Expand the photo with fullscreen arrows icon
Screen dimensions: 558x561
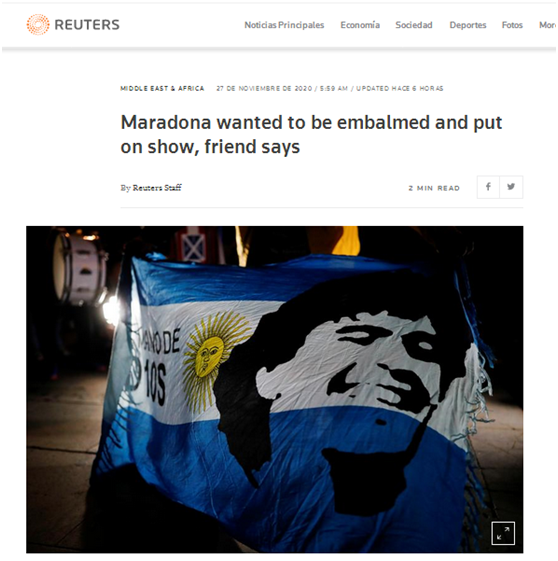(x=503, y=533)
